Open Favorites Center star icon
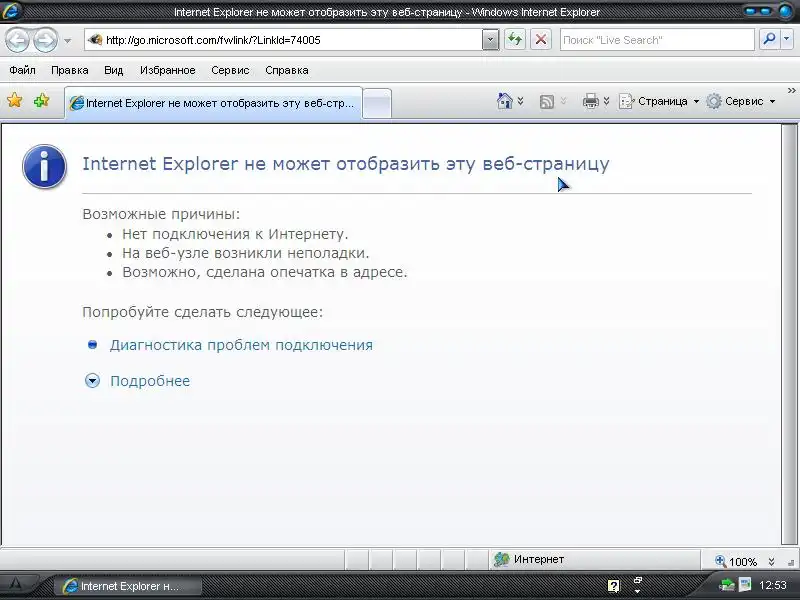Image resolution: width=800 pixels, height=600 pixels. click(x=15, y=101)
